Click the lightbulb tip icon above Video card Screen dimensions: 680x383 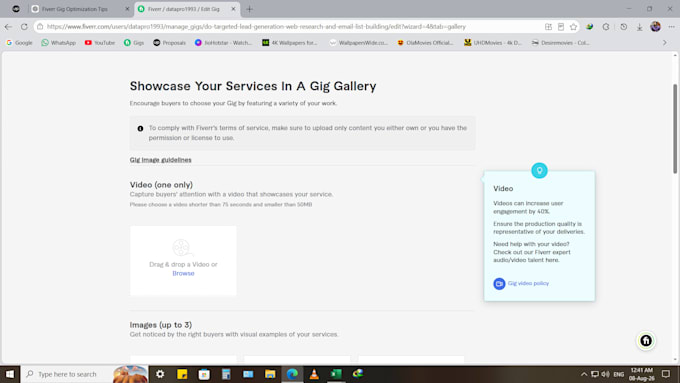539,170
